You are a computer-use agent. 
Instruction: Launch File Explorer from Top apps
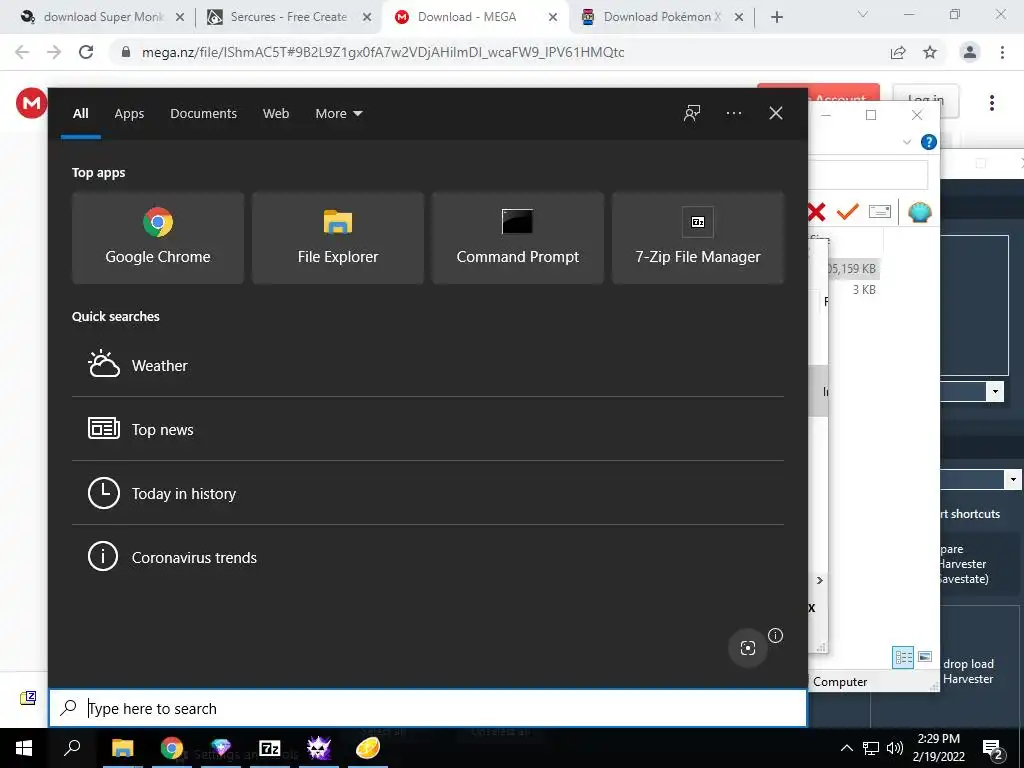338,238
